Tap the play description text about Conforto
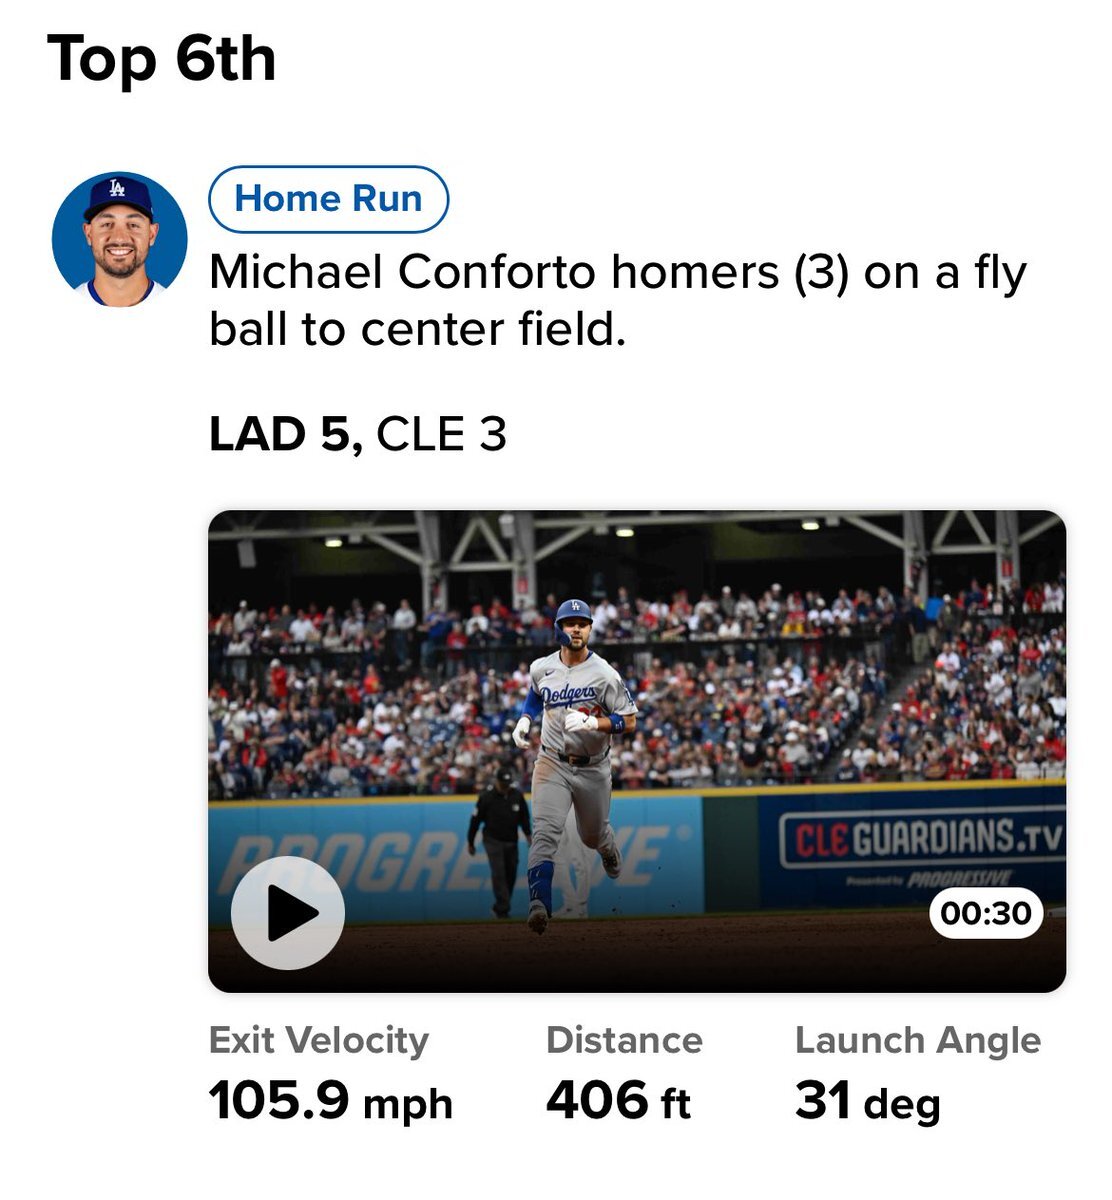1112x1200 pixels. [x=617, y=300]
